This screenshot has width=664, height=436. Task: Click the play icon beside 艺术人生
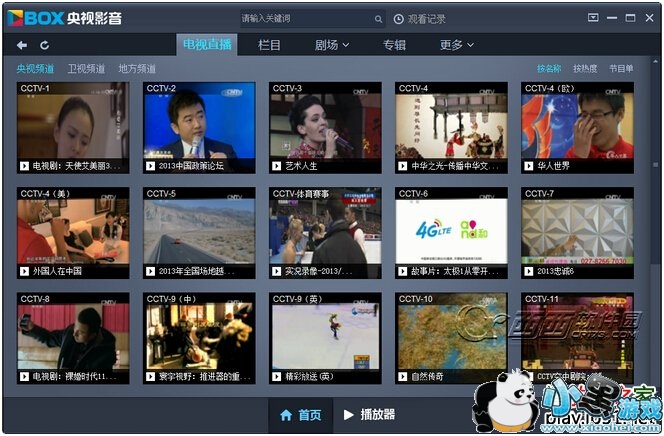point(277,166)
